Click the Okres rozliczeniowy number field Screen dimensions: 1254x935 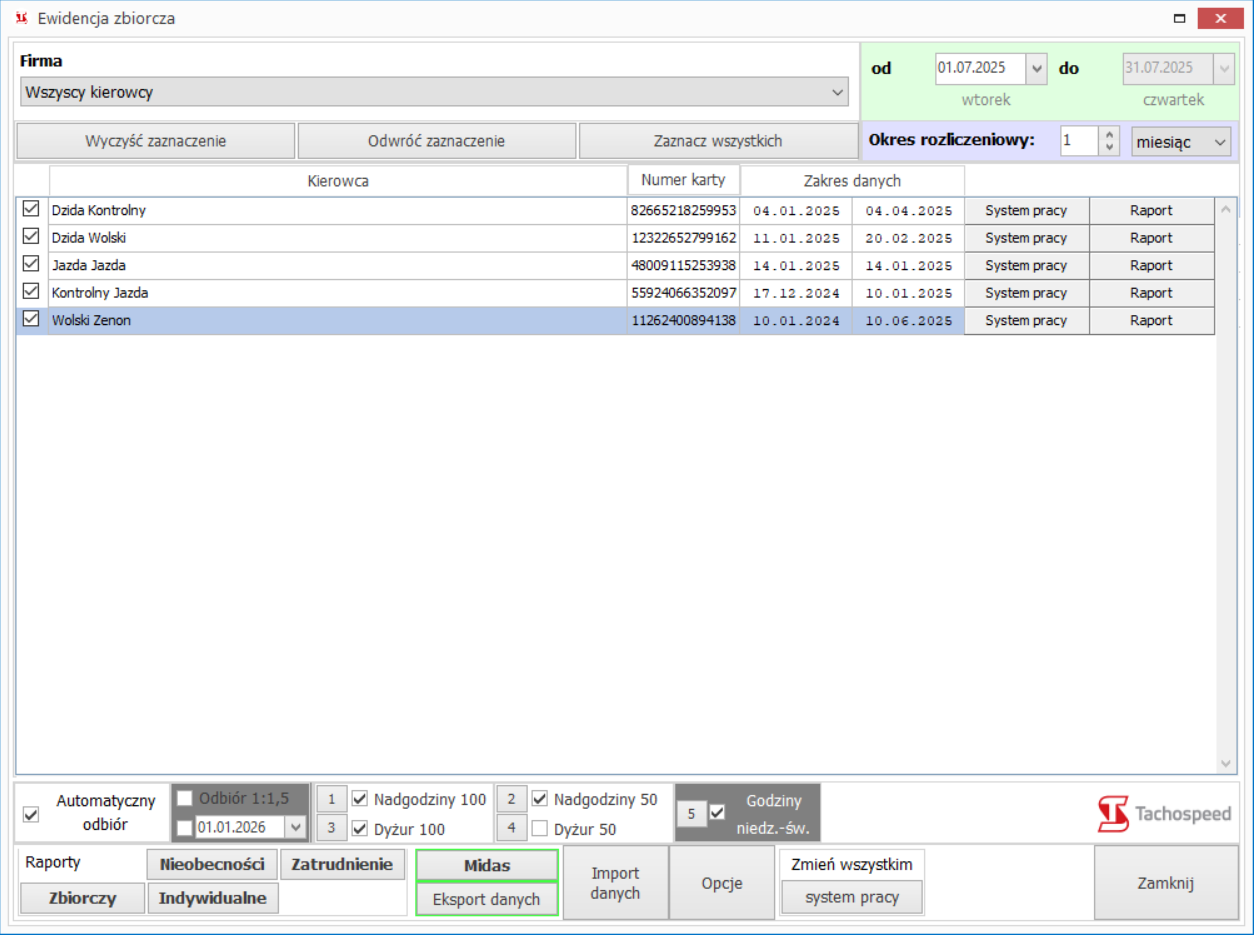pyautogui.click(x=1080, y=142)
